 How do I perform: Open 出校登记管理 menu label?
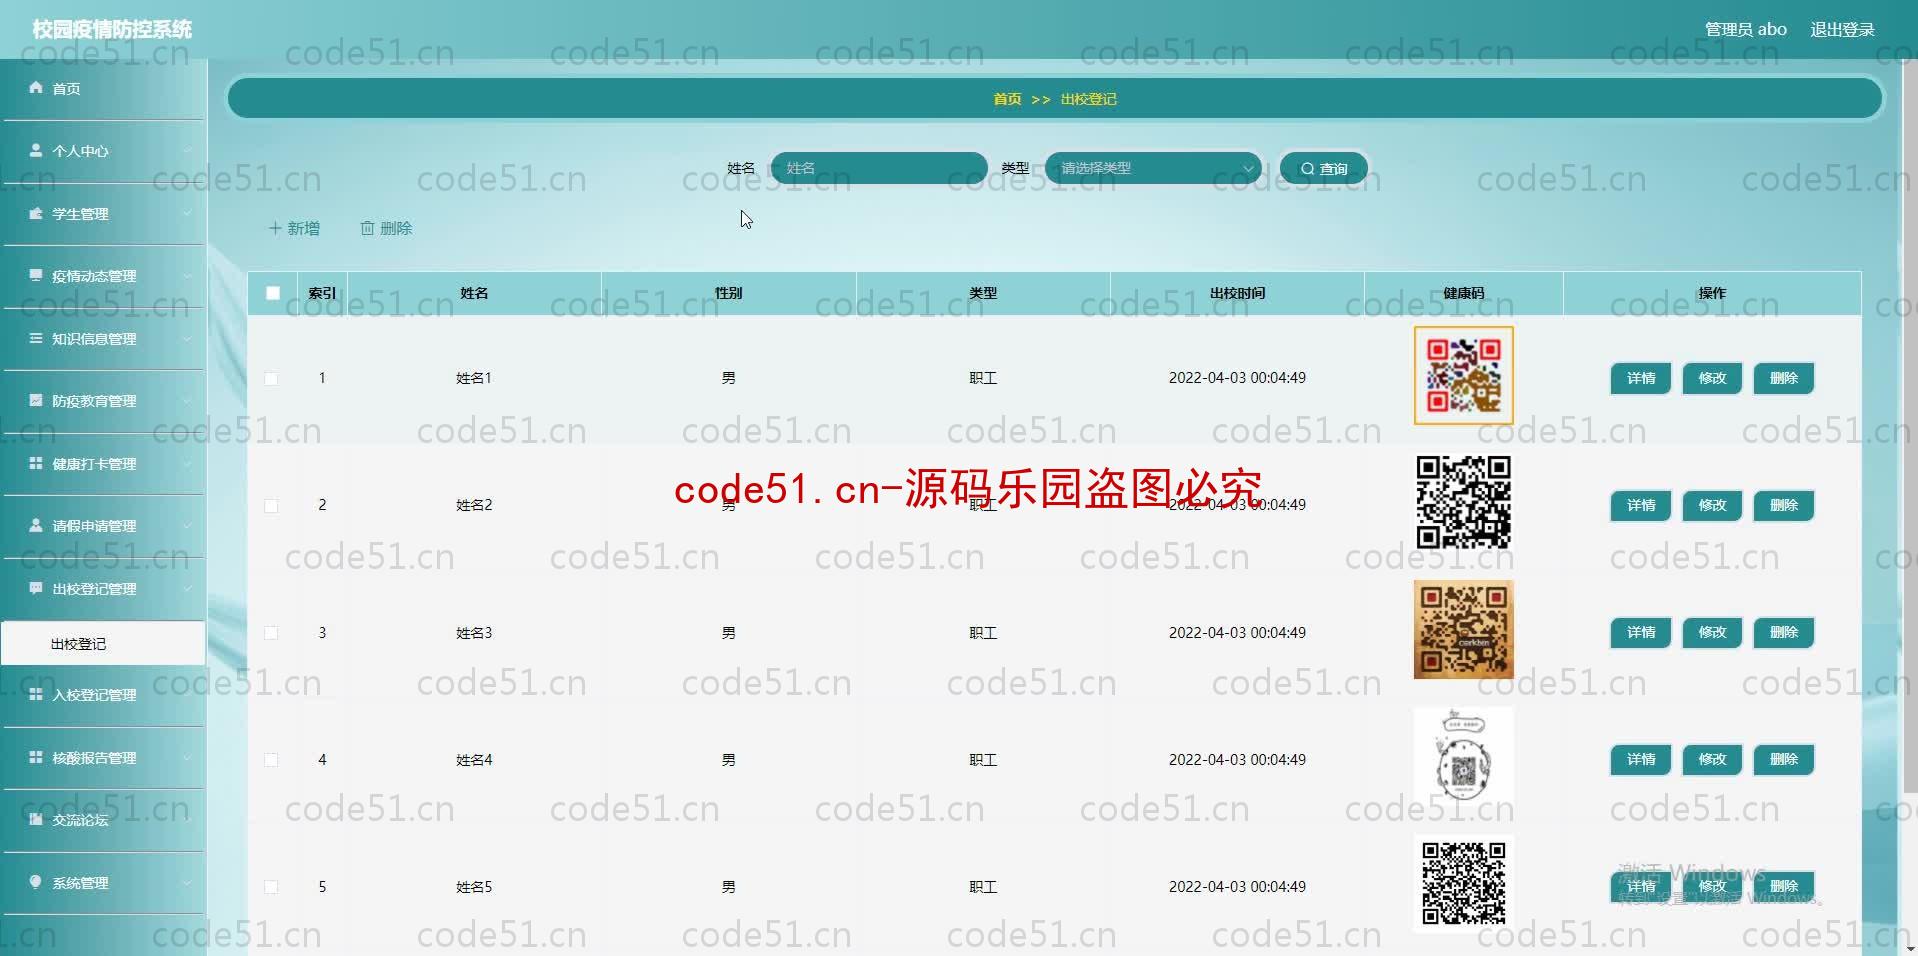(x=94, y=589)
